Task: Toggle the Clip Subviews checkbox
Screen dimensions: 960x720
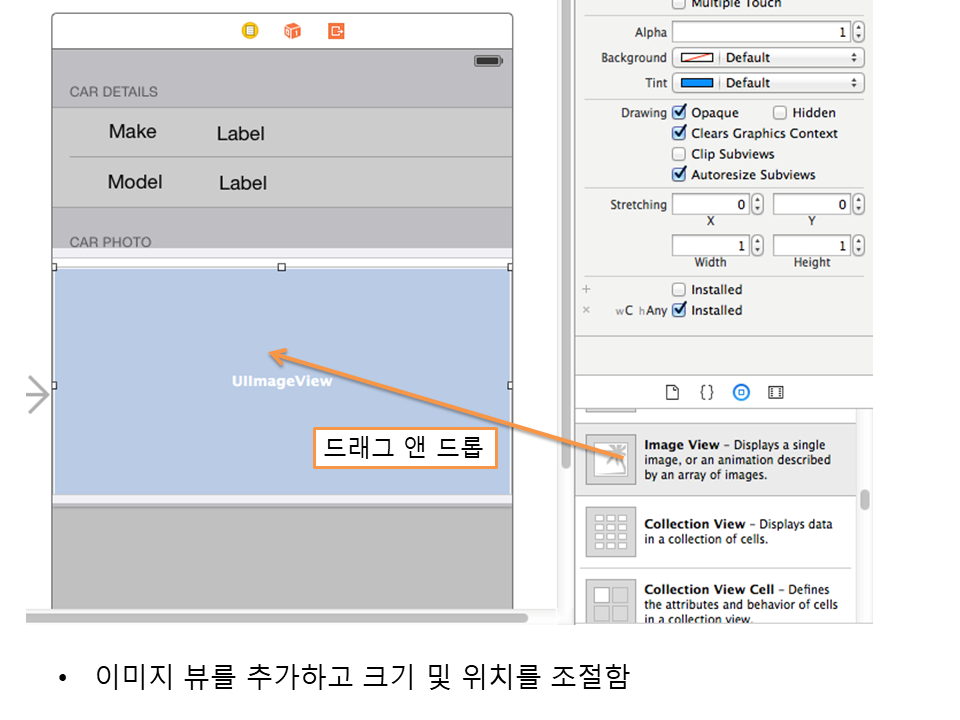Action: pyautogui.click(x=680, y=154)
